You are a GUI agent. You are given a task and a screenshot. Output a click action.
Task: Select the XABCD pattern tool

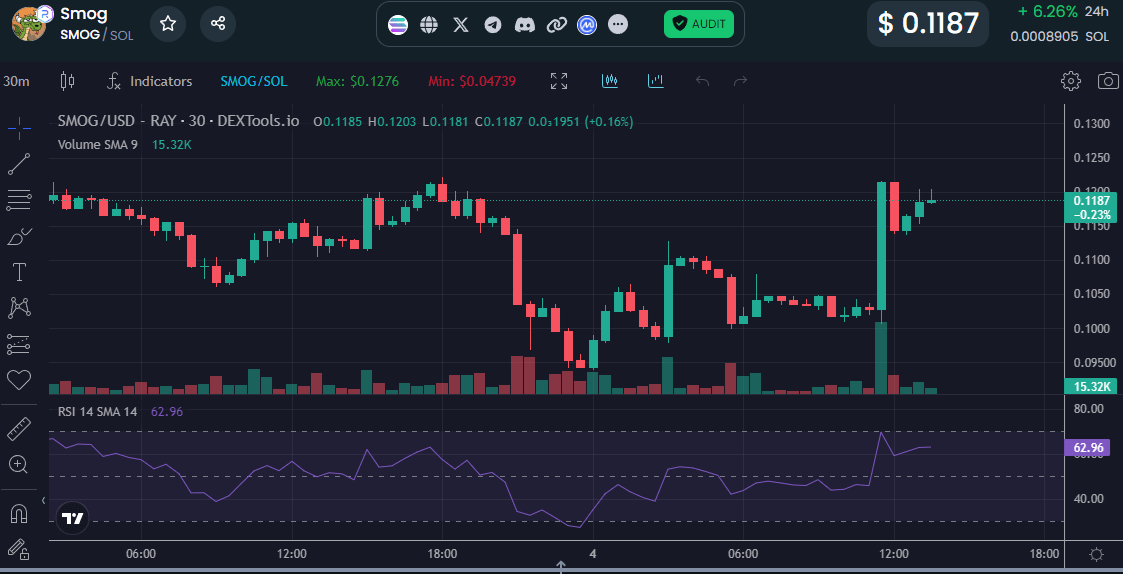19,308
